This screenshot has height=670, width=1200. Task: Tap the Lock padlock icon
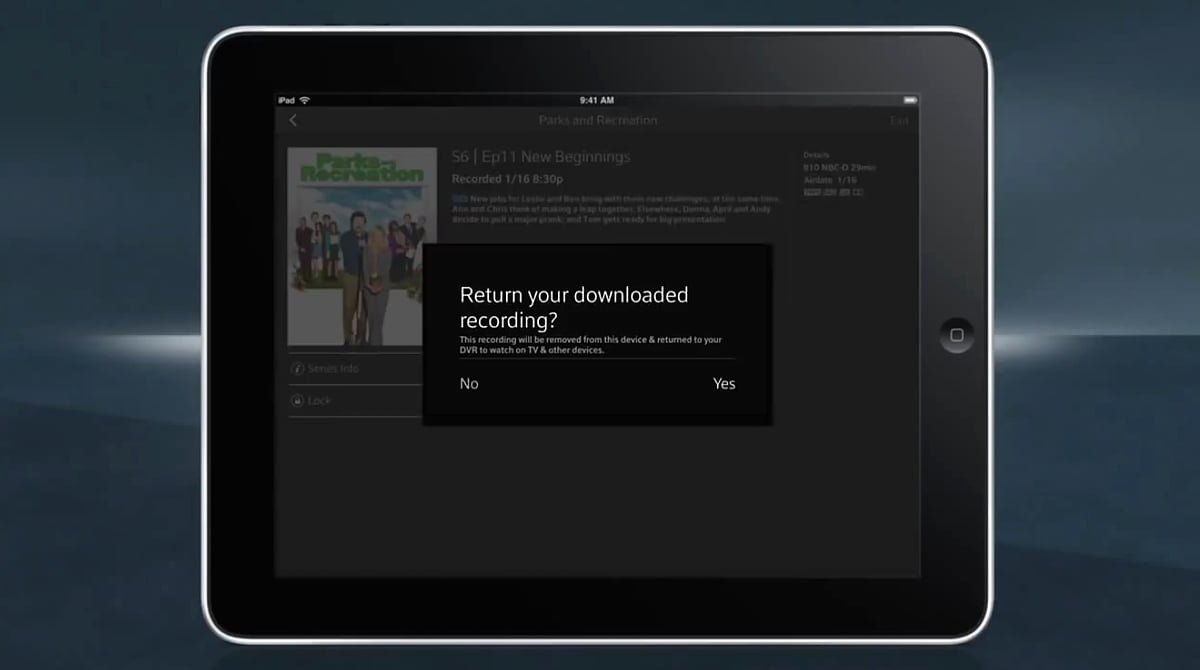point(298,400)
